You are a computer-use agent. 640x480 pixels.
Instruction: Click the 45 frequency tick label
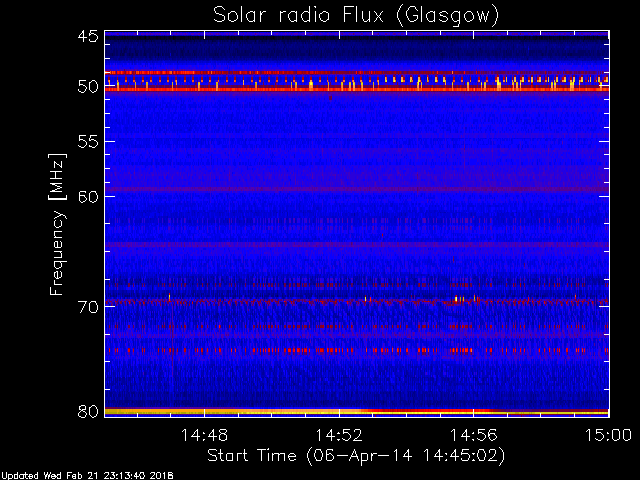[x=88, y=36]
